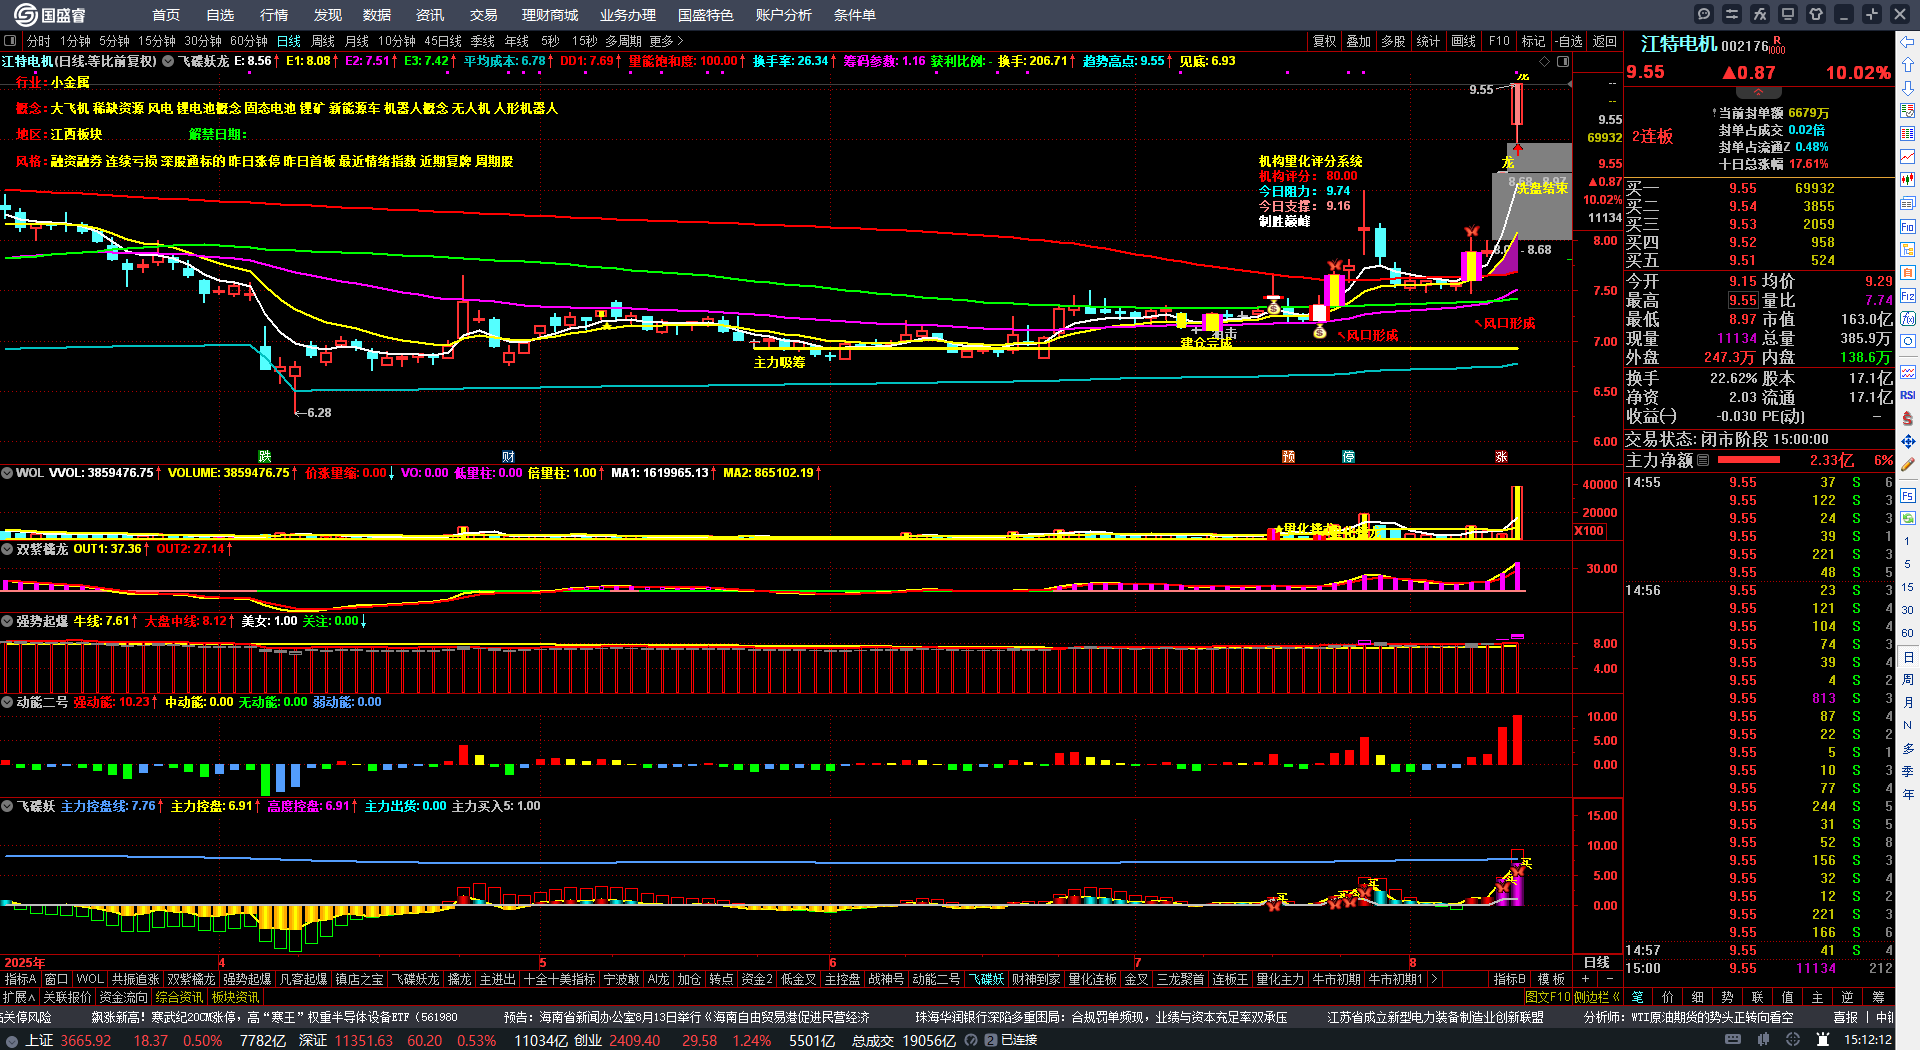
Task: Open the 交易 menu
Action: [x=483, y=15]
